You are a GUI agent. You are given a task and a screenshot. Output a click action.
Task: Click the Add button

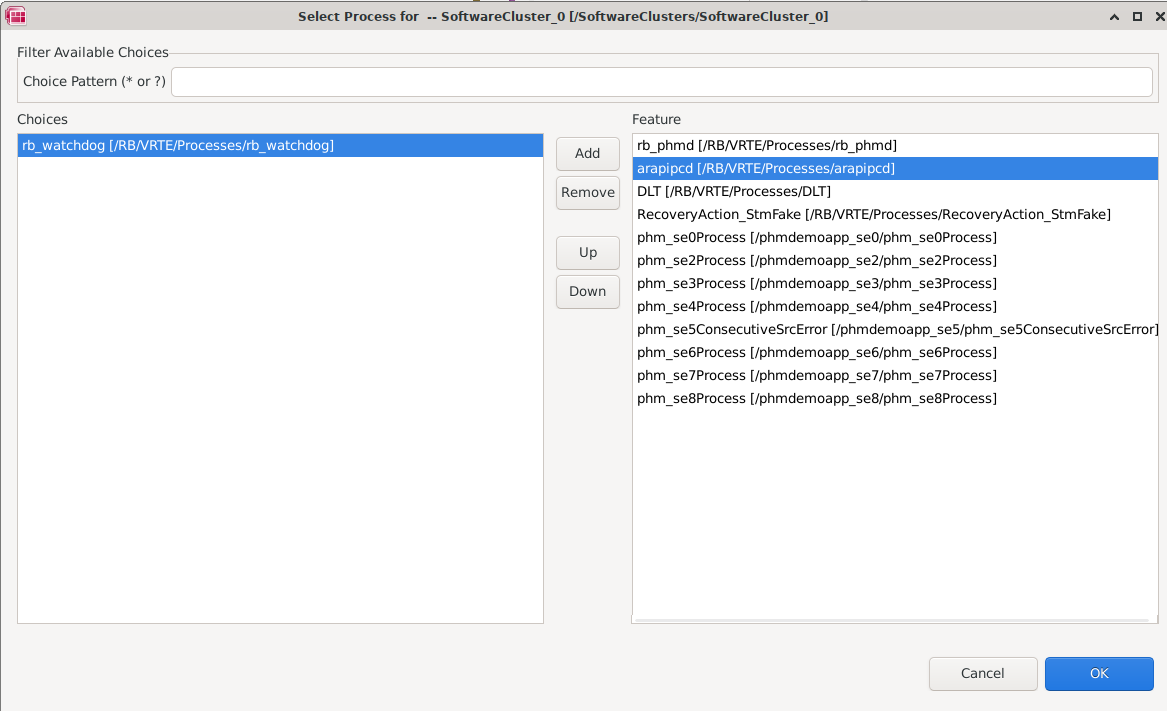(587, 154)
